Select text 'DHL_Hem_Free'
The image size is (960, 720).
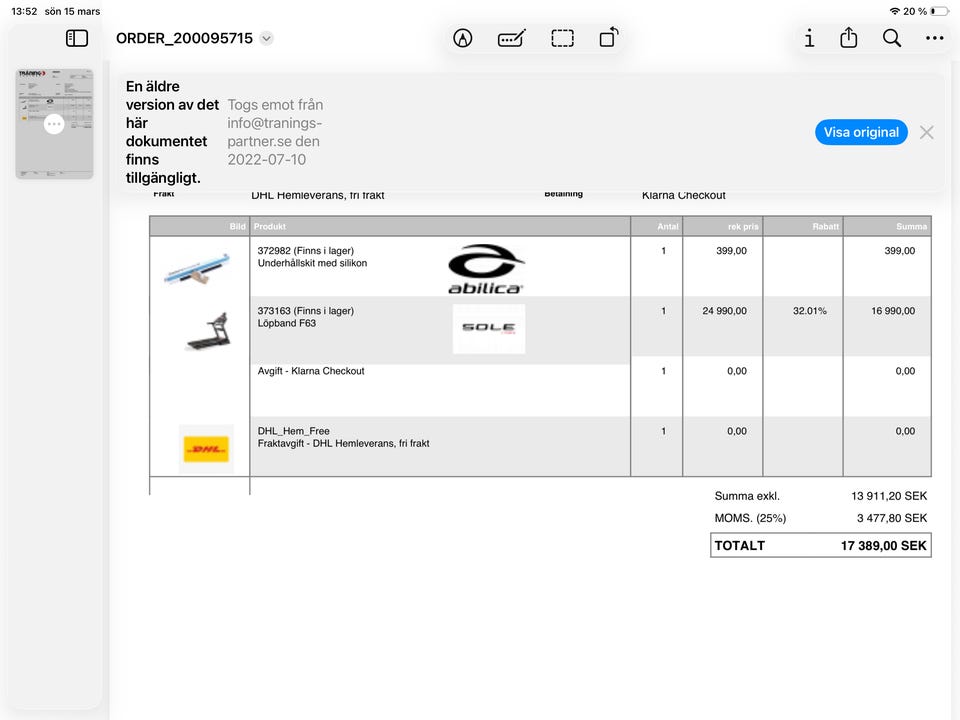(x=293, y=431)
